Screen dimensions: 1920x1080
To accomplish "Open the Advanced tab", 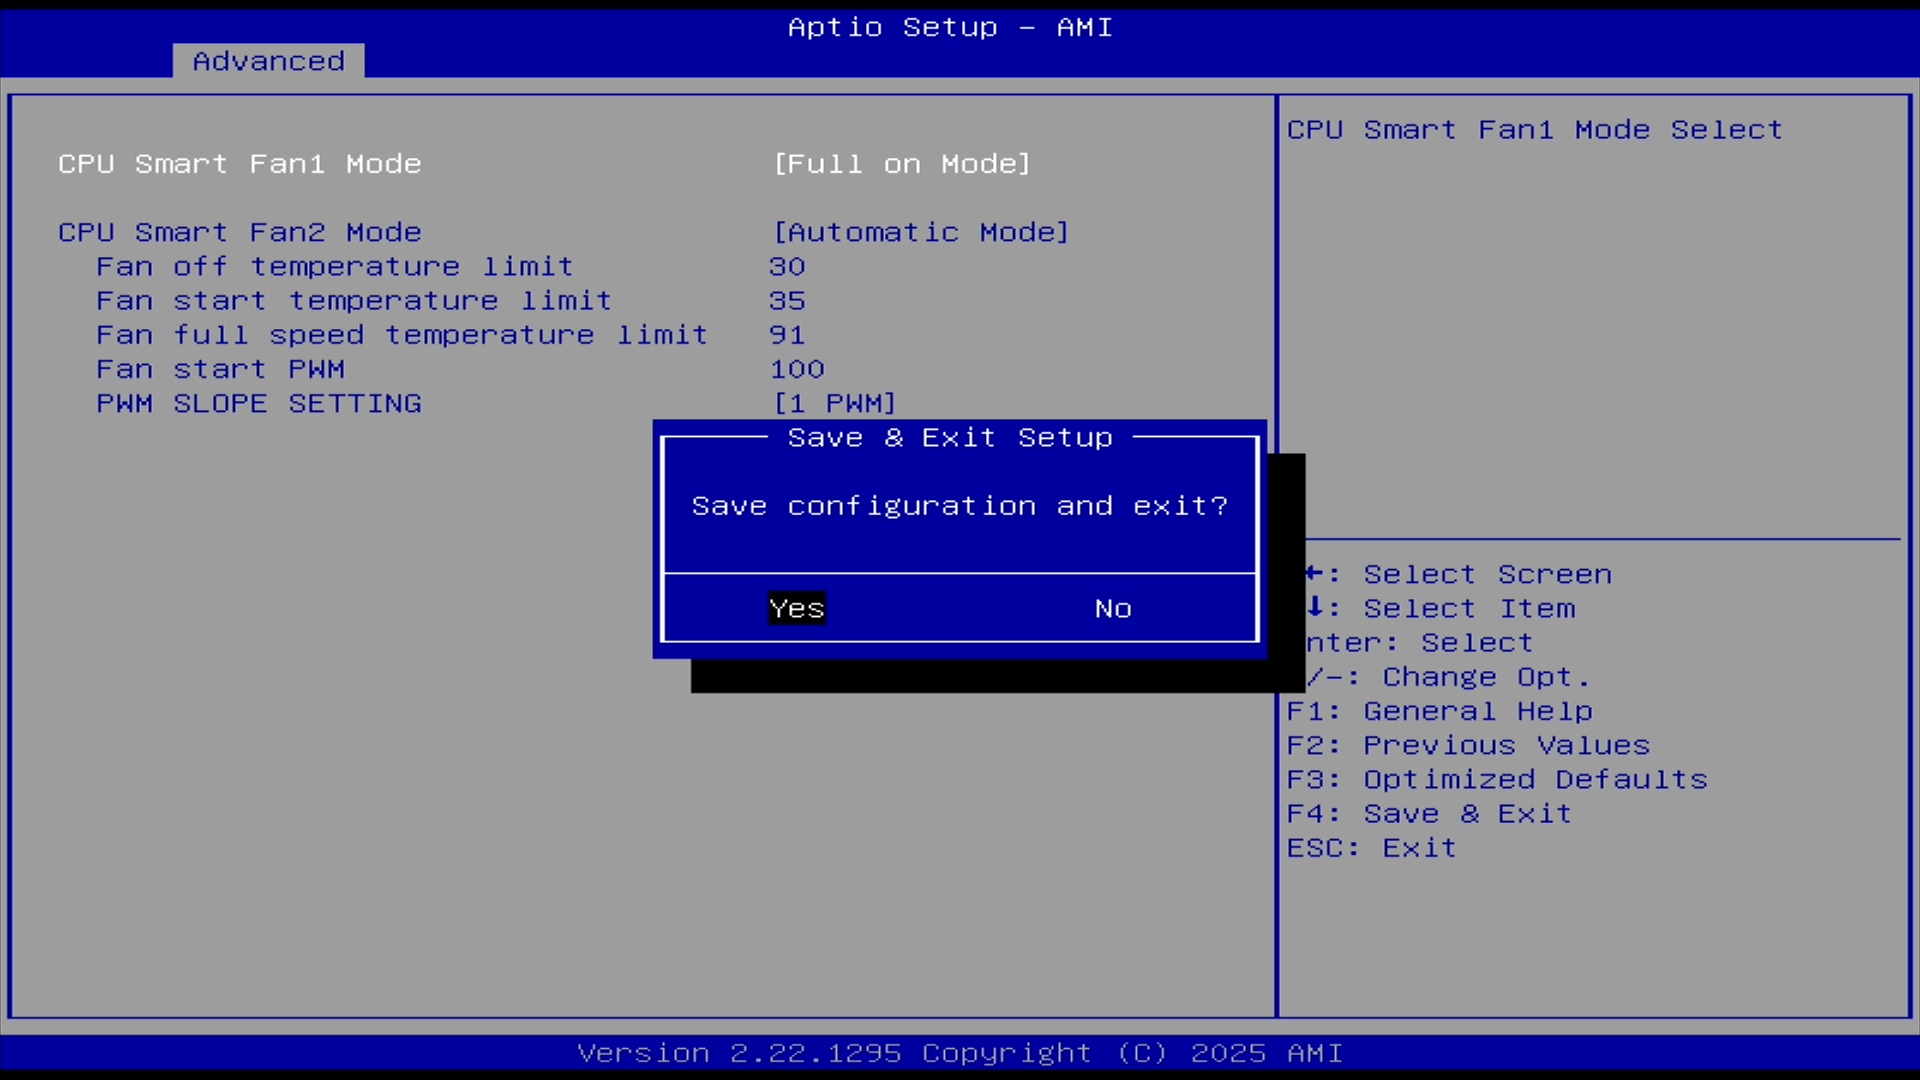I will [268, 61].
